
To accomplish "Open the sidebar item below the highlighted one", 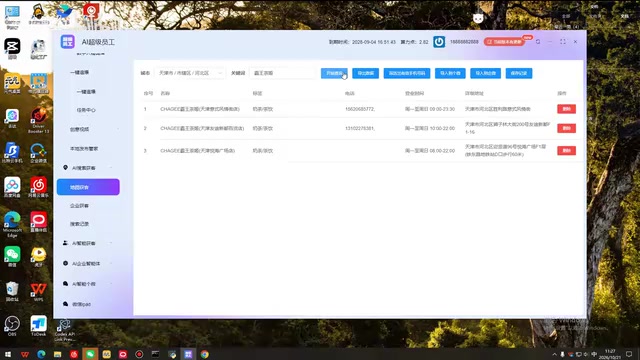I will pyautogui.click(x=79, y=206).
